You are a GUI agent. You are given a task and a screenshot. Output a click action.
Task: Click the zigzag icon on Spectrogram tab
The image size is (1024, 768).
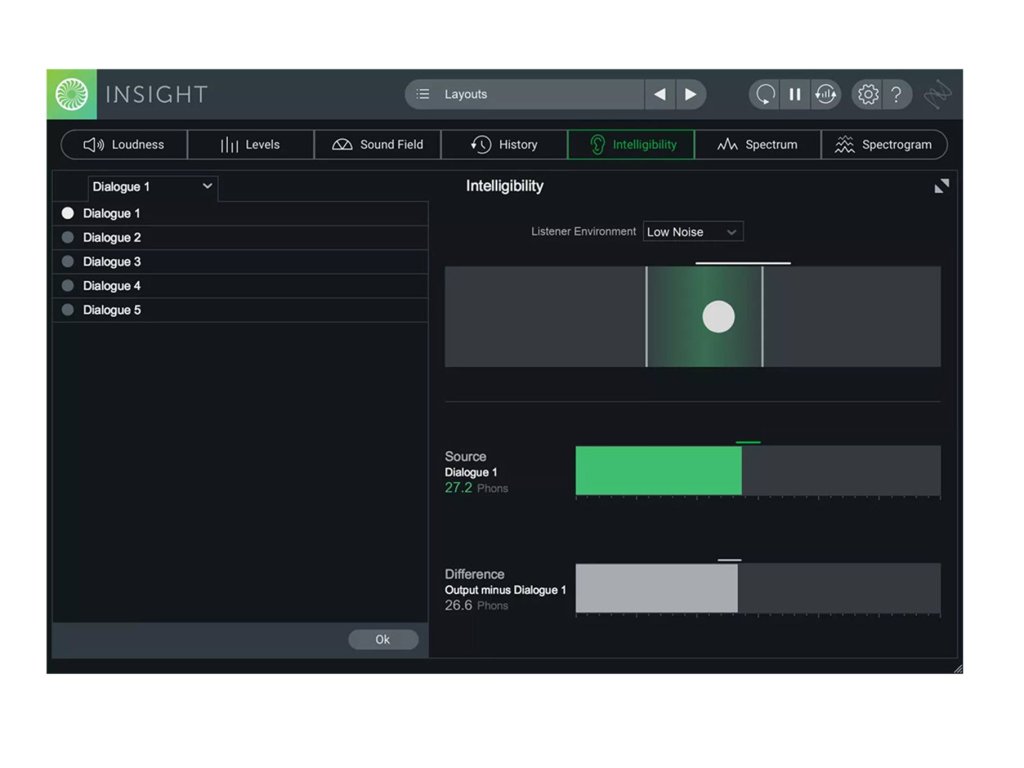coord(844,144)
